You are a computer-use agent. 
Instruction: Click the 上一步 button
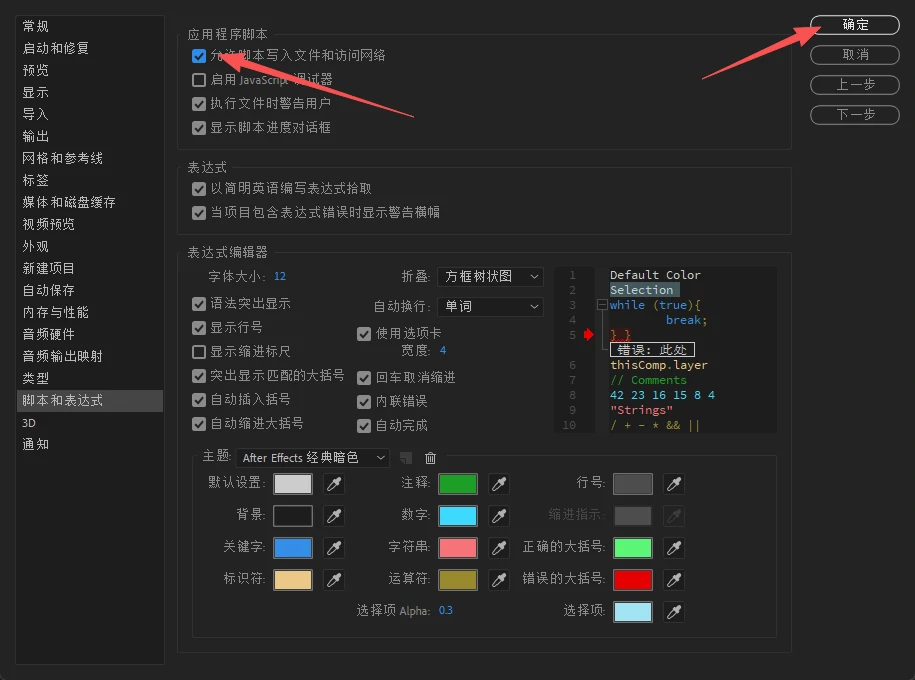coord(854,85)
